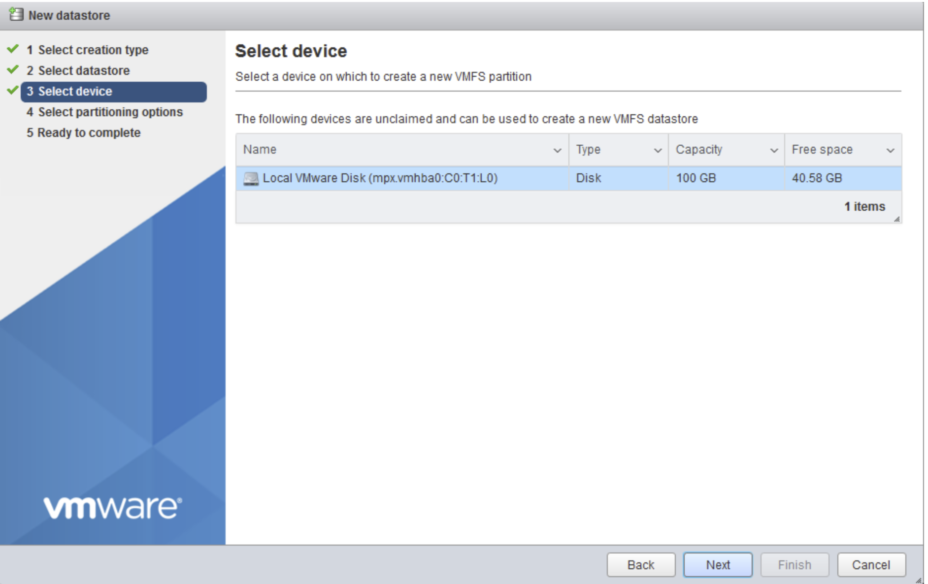Advance with the Next button
928x584 pixels.
717,564
